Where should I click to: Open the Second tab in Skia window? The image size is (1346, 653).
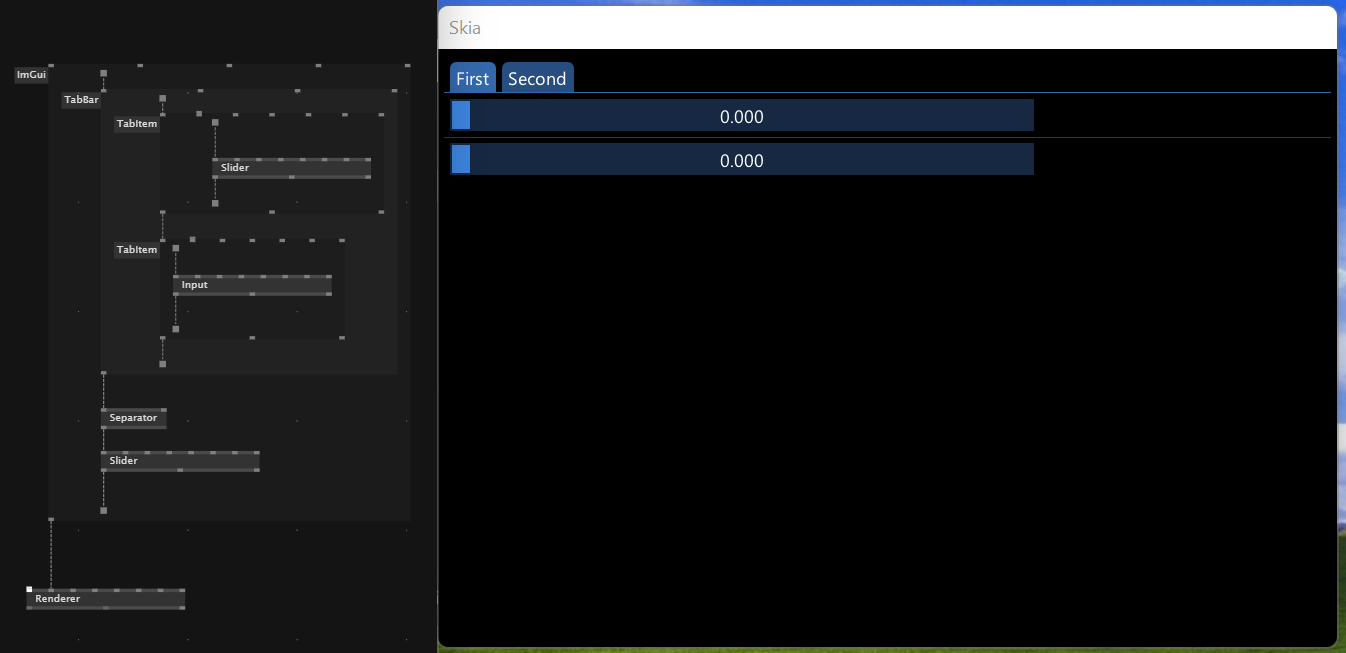537,78
